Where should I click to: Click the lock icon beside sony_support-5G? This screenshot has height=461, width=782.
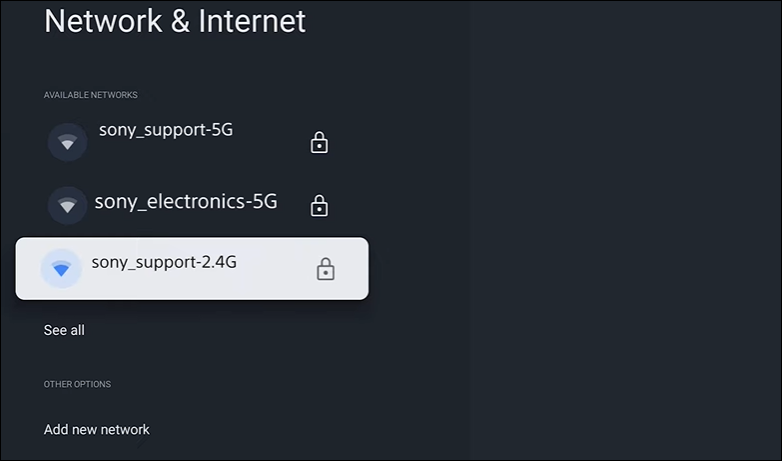pos(319,143)
